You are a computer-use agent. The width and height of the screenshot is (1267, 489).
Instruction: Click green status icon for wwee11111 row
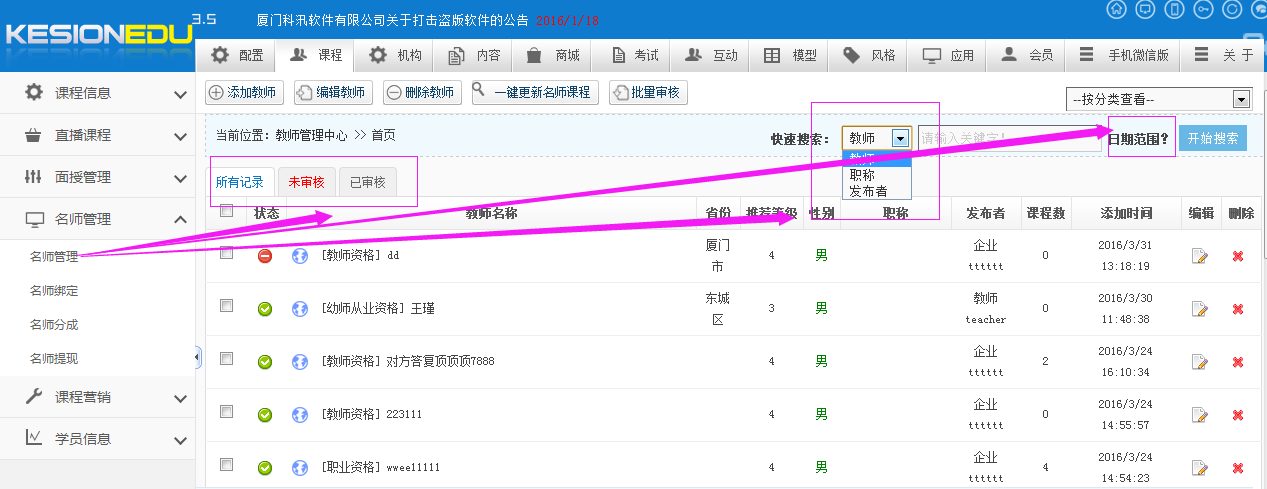(265, 467)
